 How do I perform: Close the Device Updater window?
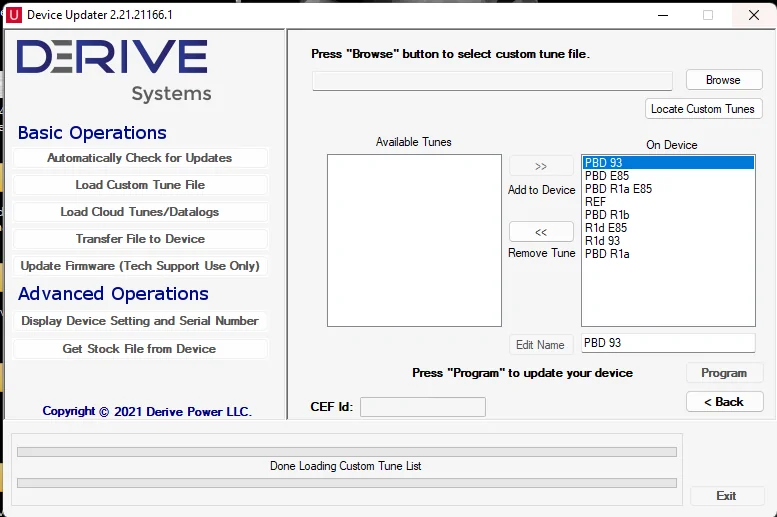pyautogui.click(x=754, y=15)
